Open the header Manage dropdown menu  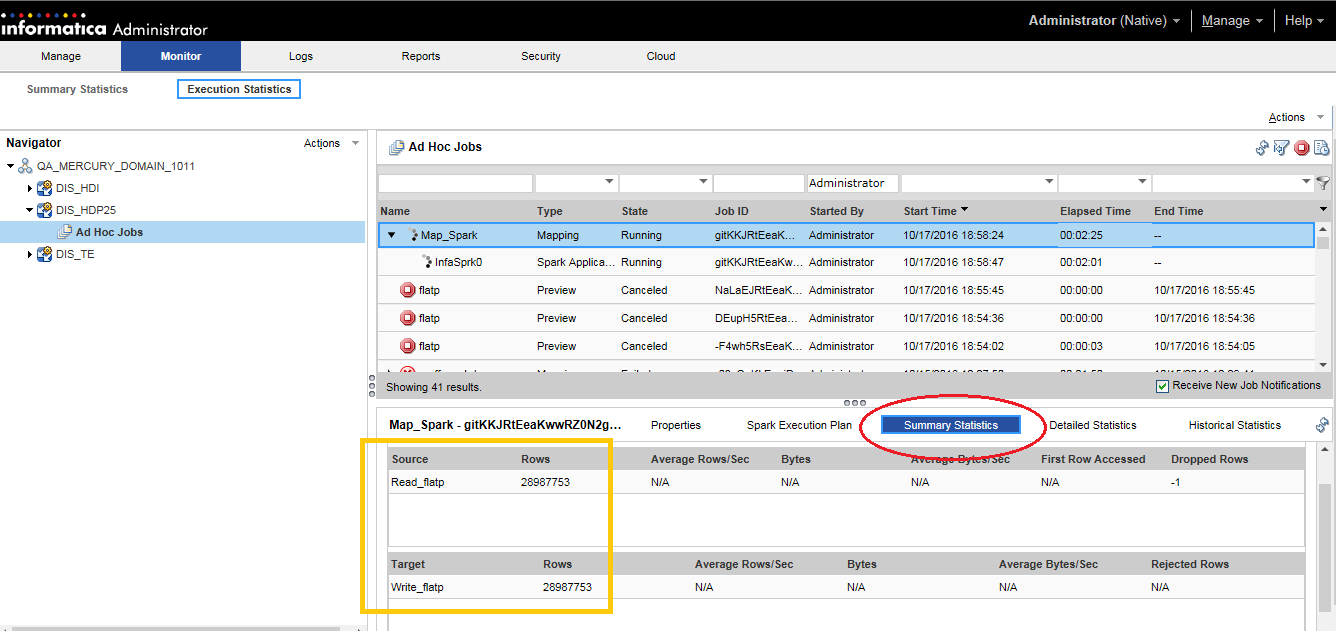(x=1232, y=21)
